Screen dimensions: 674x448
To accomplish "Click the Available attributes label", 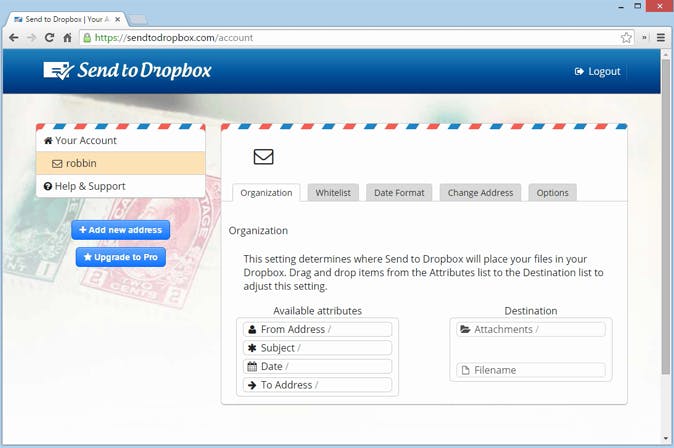I will pyautogui.click(x=318, y=311).
